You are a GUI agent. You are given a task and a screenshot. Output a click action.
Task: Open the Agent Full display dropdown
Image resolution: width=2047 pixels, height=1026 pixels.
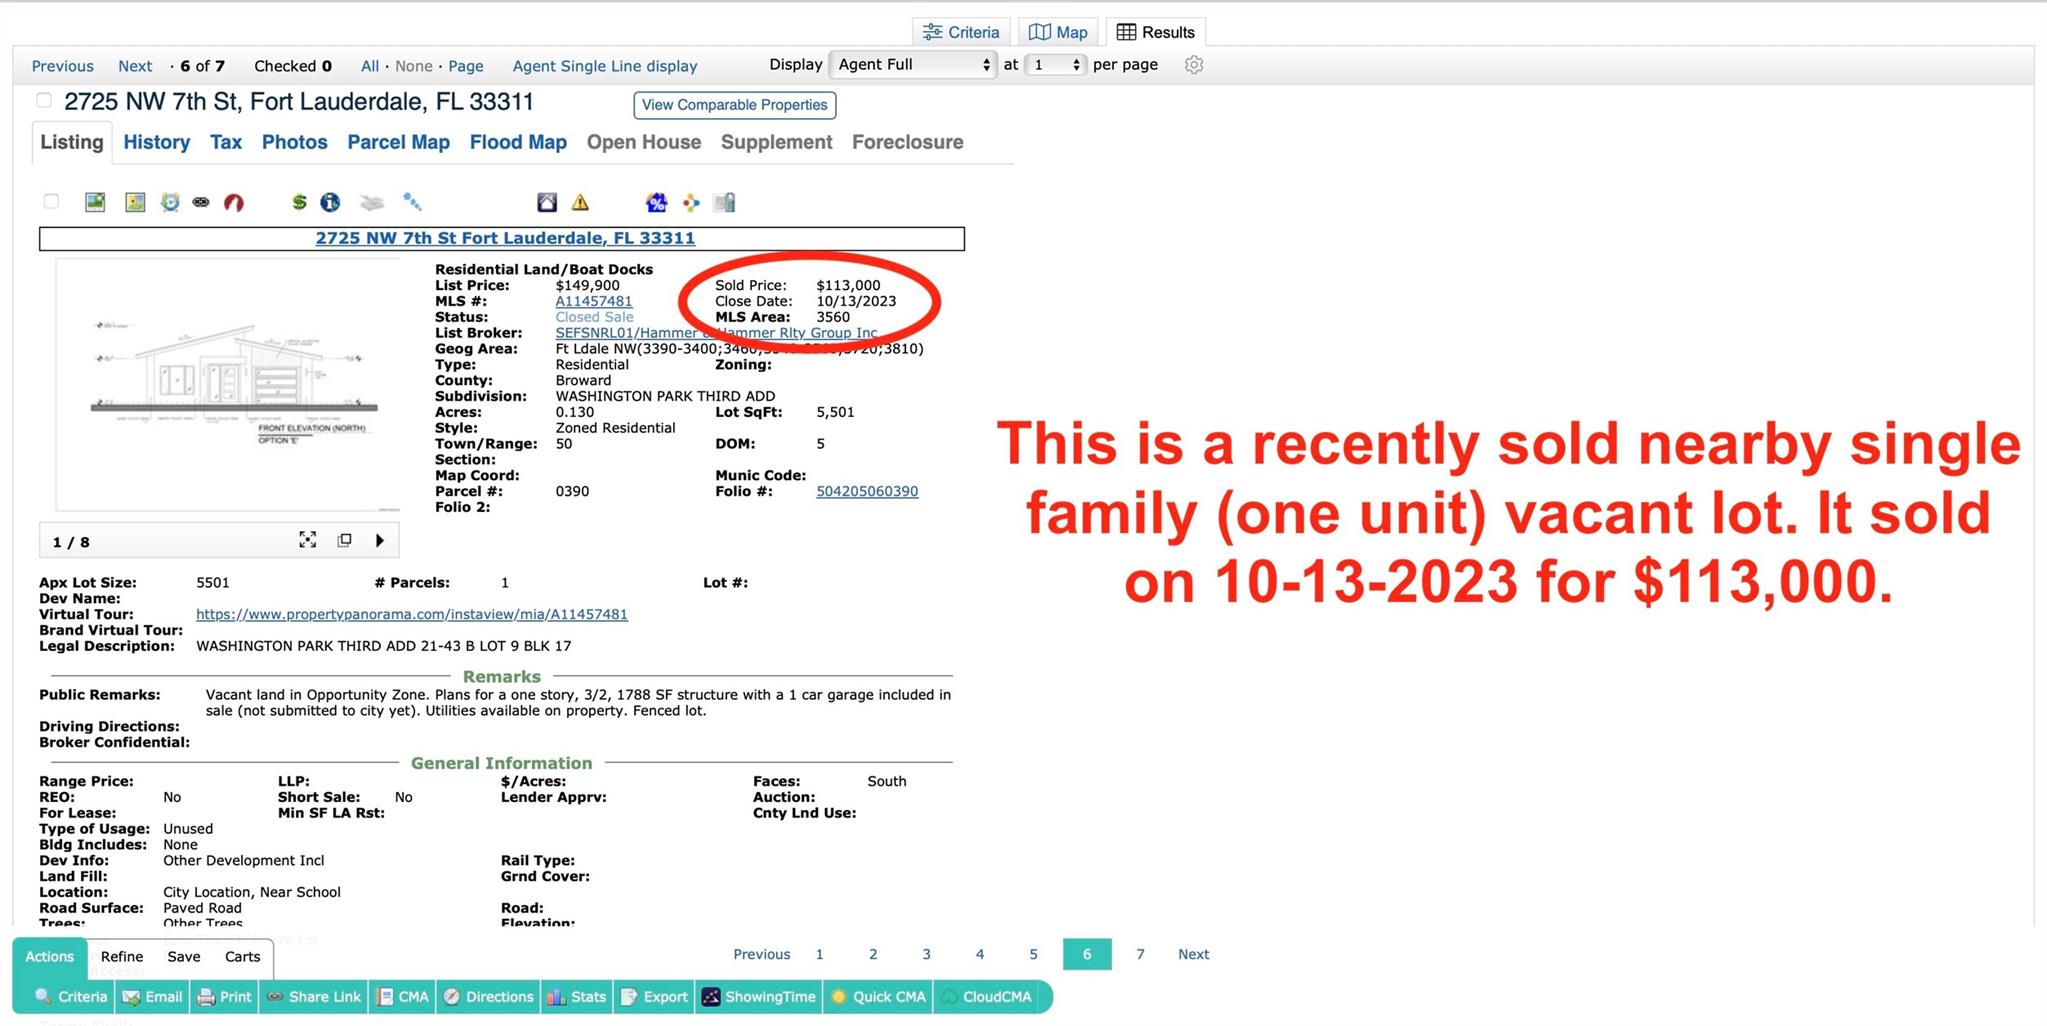(913, 65)
